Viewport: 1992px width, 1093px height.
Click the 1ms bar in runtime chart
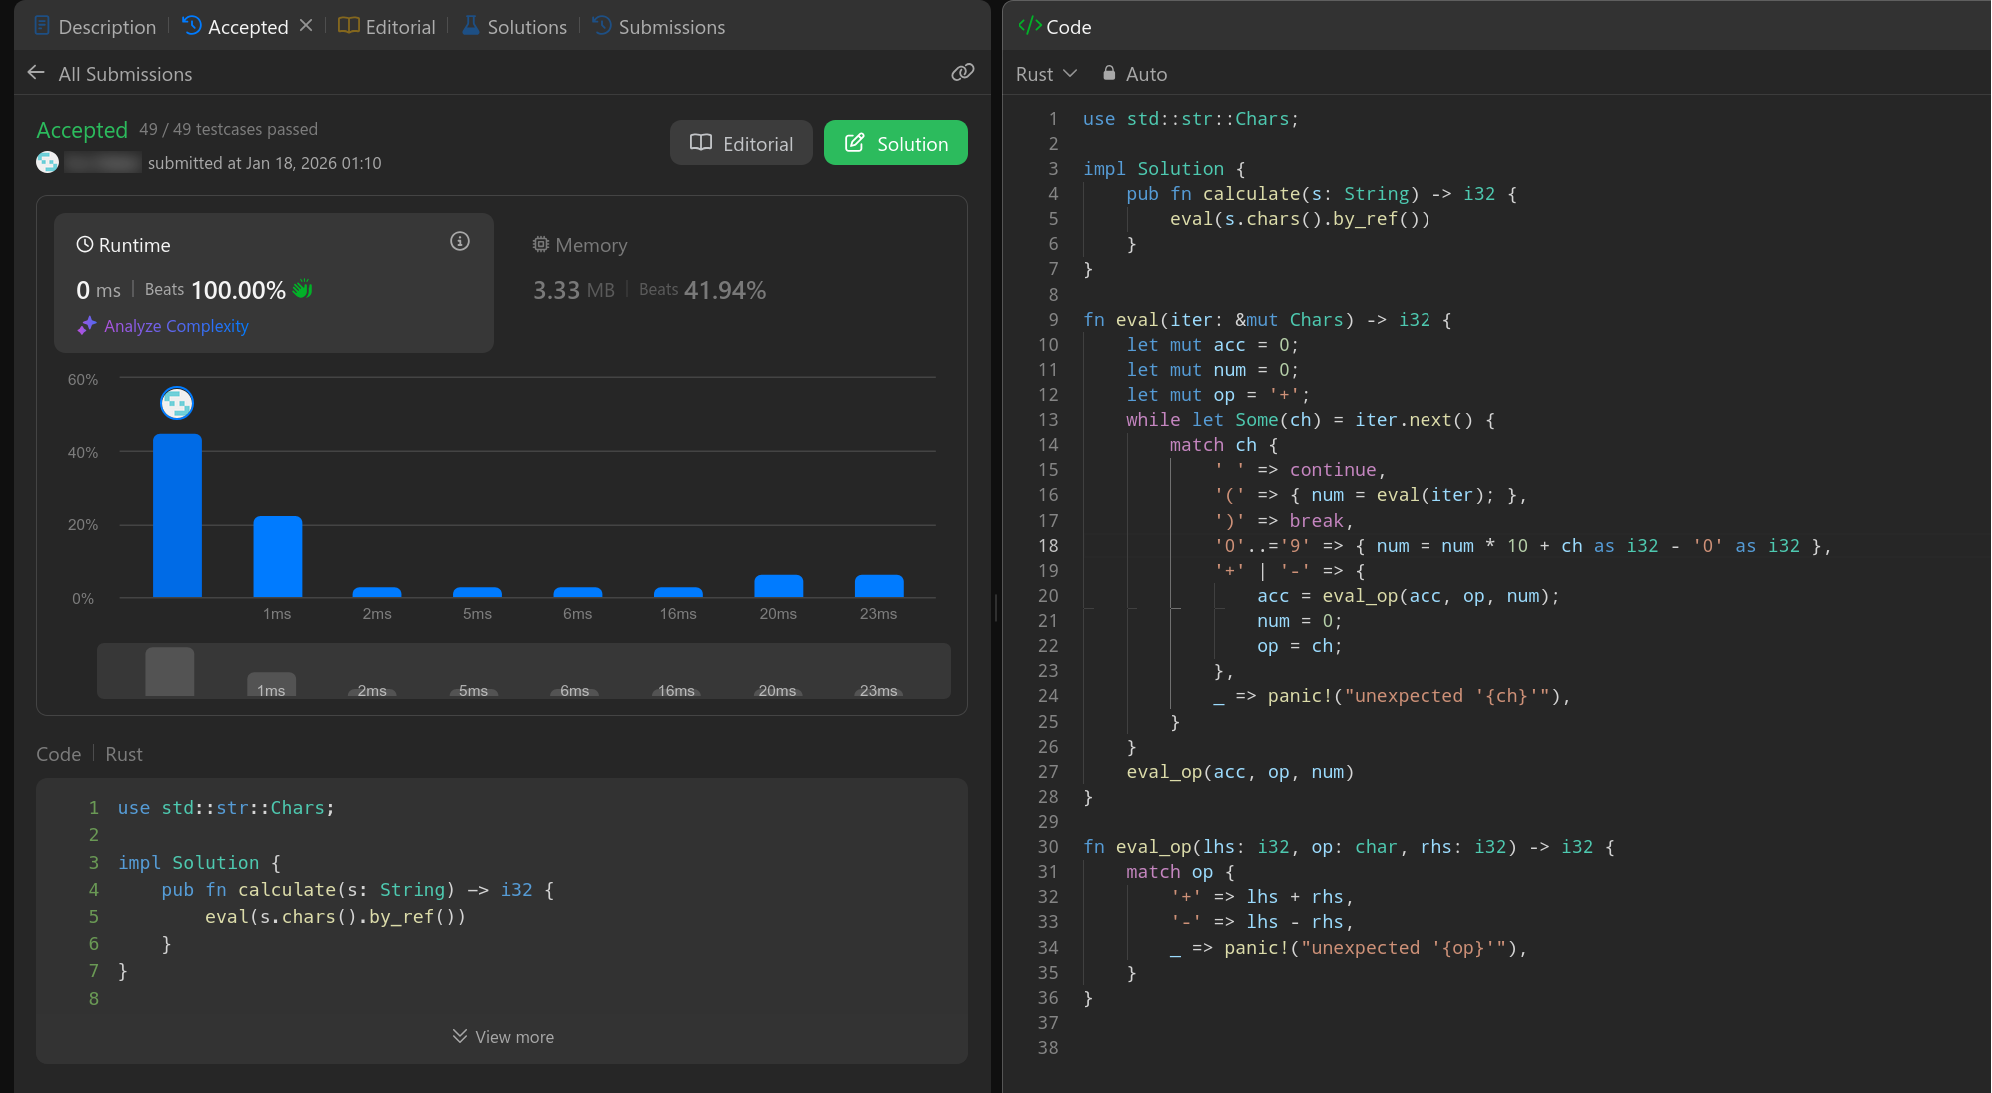point(277,556)
